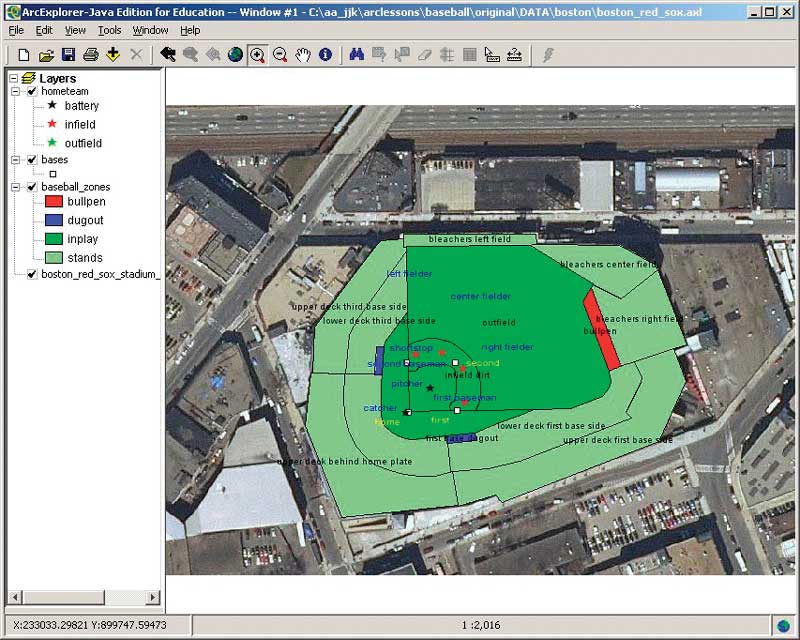Click the legend scrollbar right arrow
This screenshot has height=640, width=800.
pos(153,597)
